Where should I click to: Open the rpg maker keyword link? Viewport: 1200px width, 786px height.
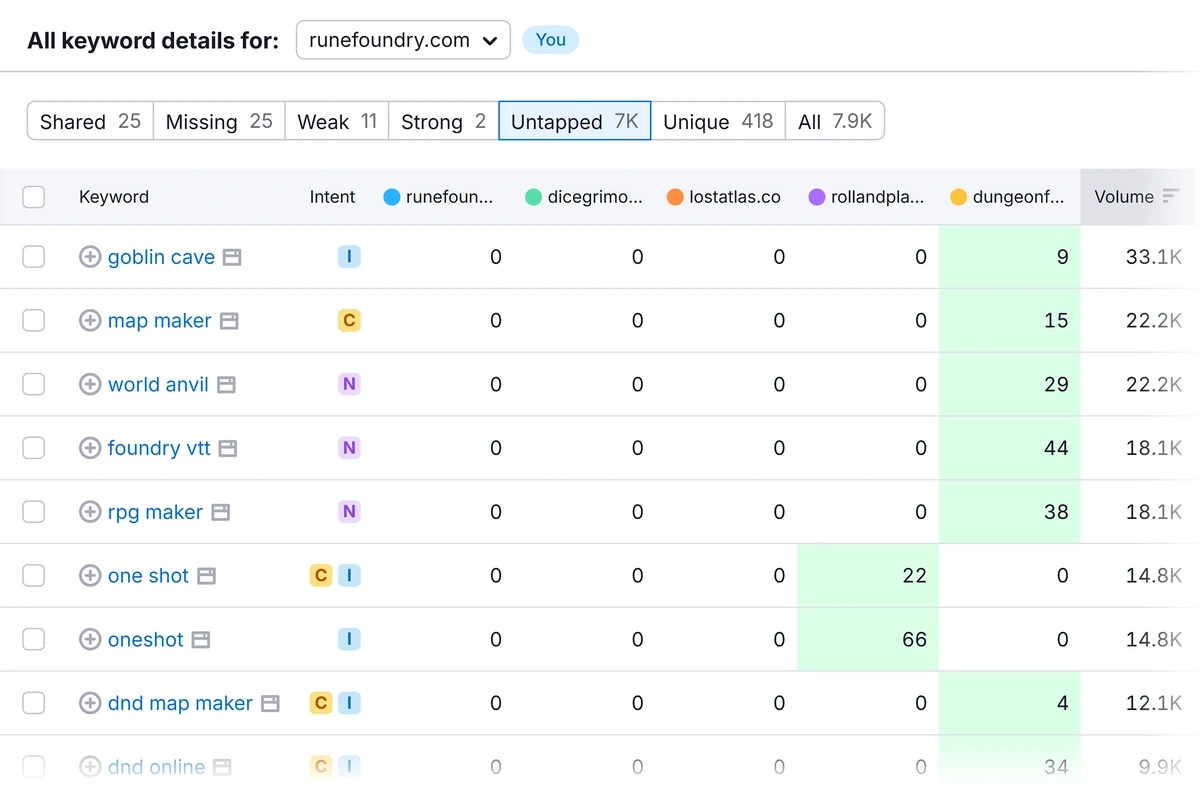coord(155,512)
